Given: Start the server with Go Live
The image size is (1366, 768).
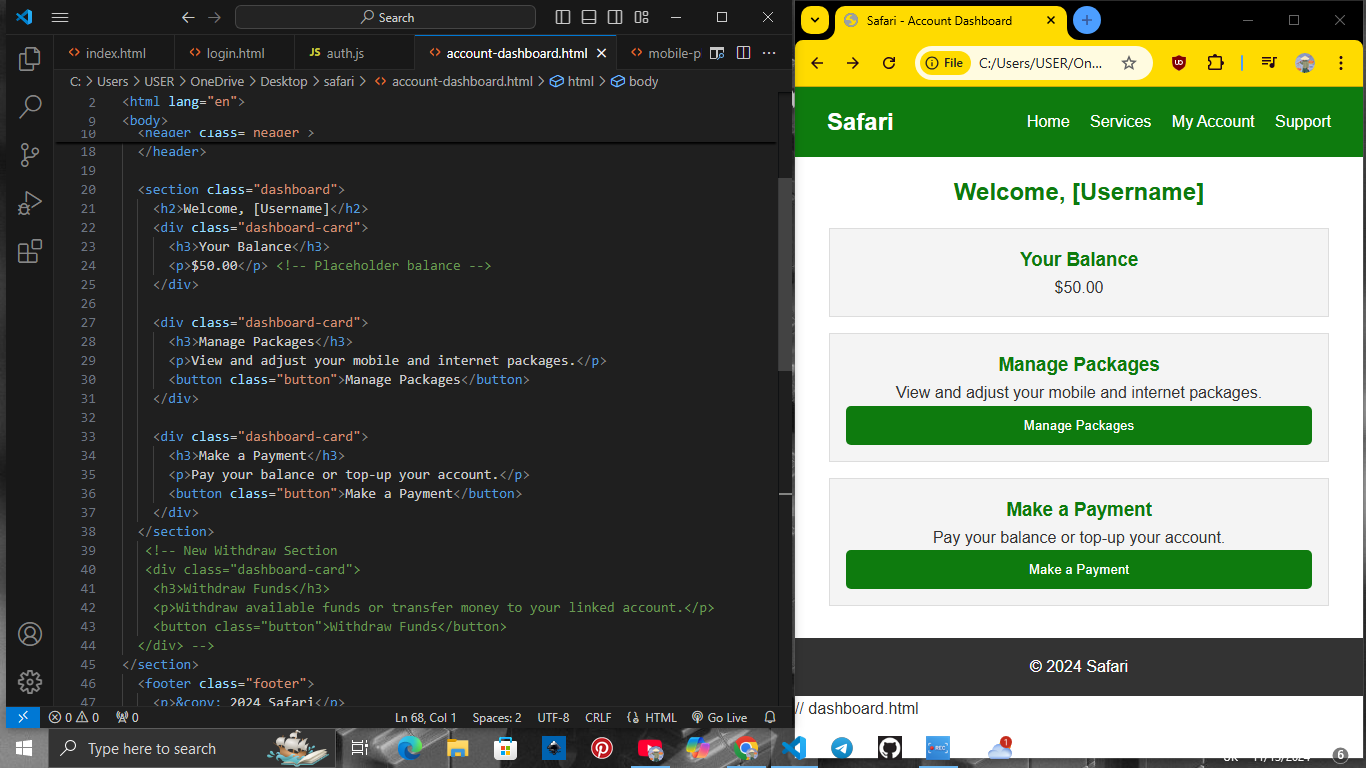Looking at the screenshot, I should [x=719, y=717].
